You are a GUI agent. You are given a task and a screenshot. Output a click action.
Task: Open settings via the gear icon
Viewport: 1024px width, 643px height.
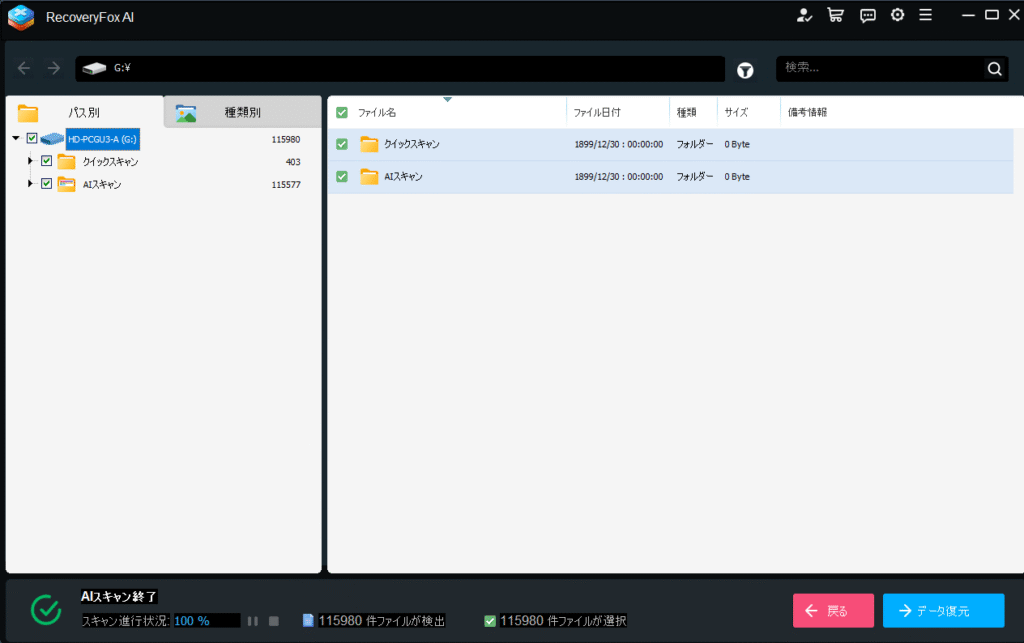(x=897, y=15)
